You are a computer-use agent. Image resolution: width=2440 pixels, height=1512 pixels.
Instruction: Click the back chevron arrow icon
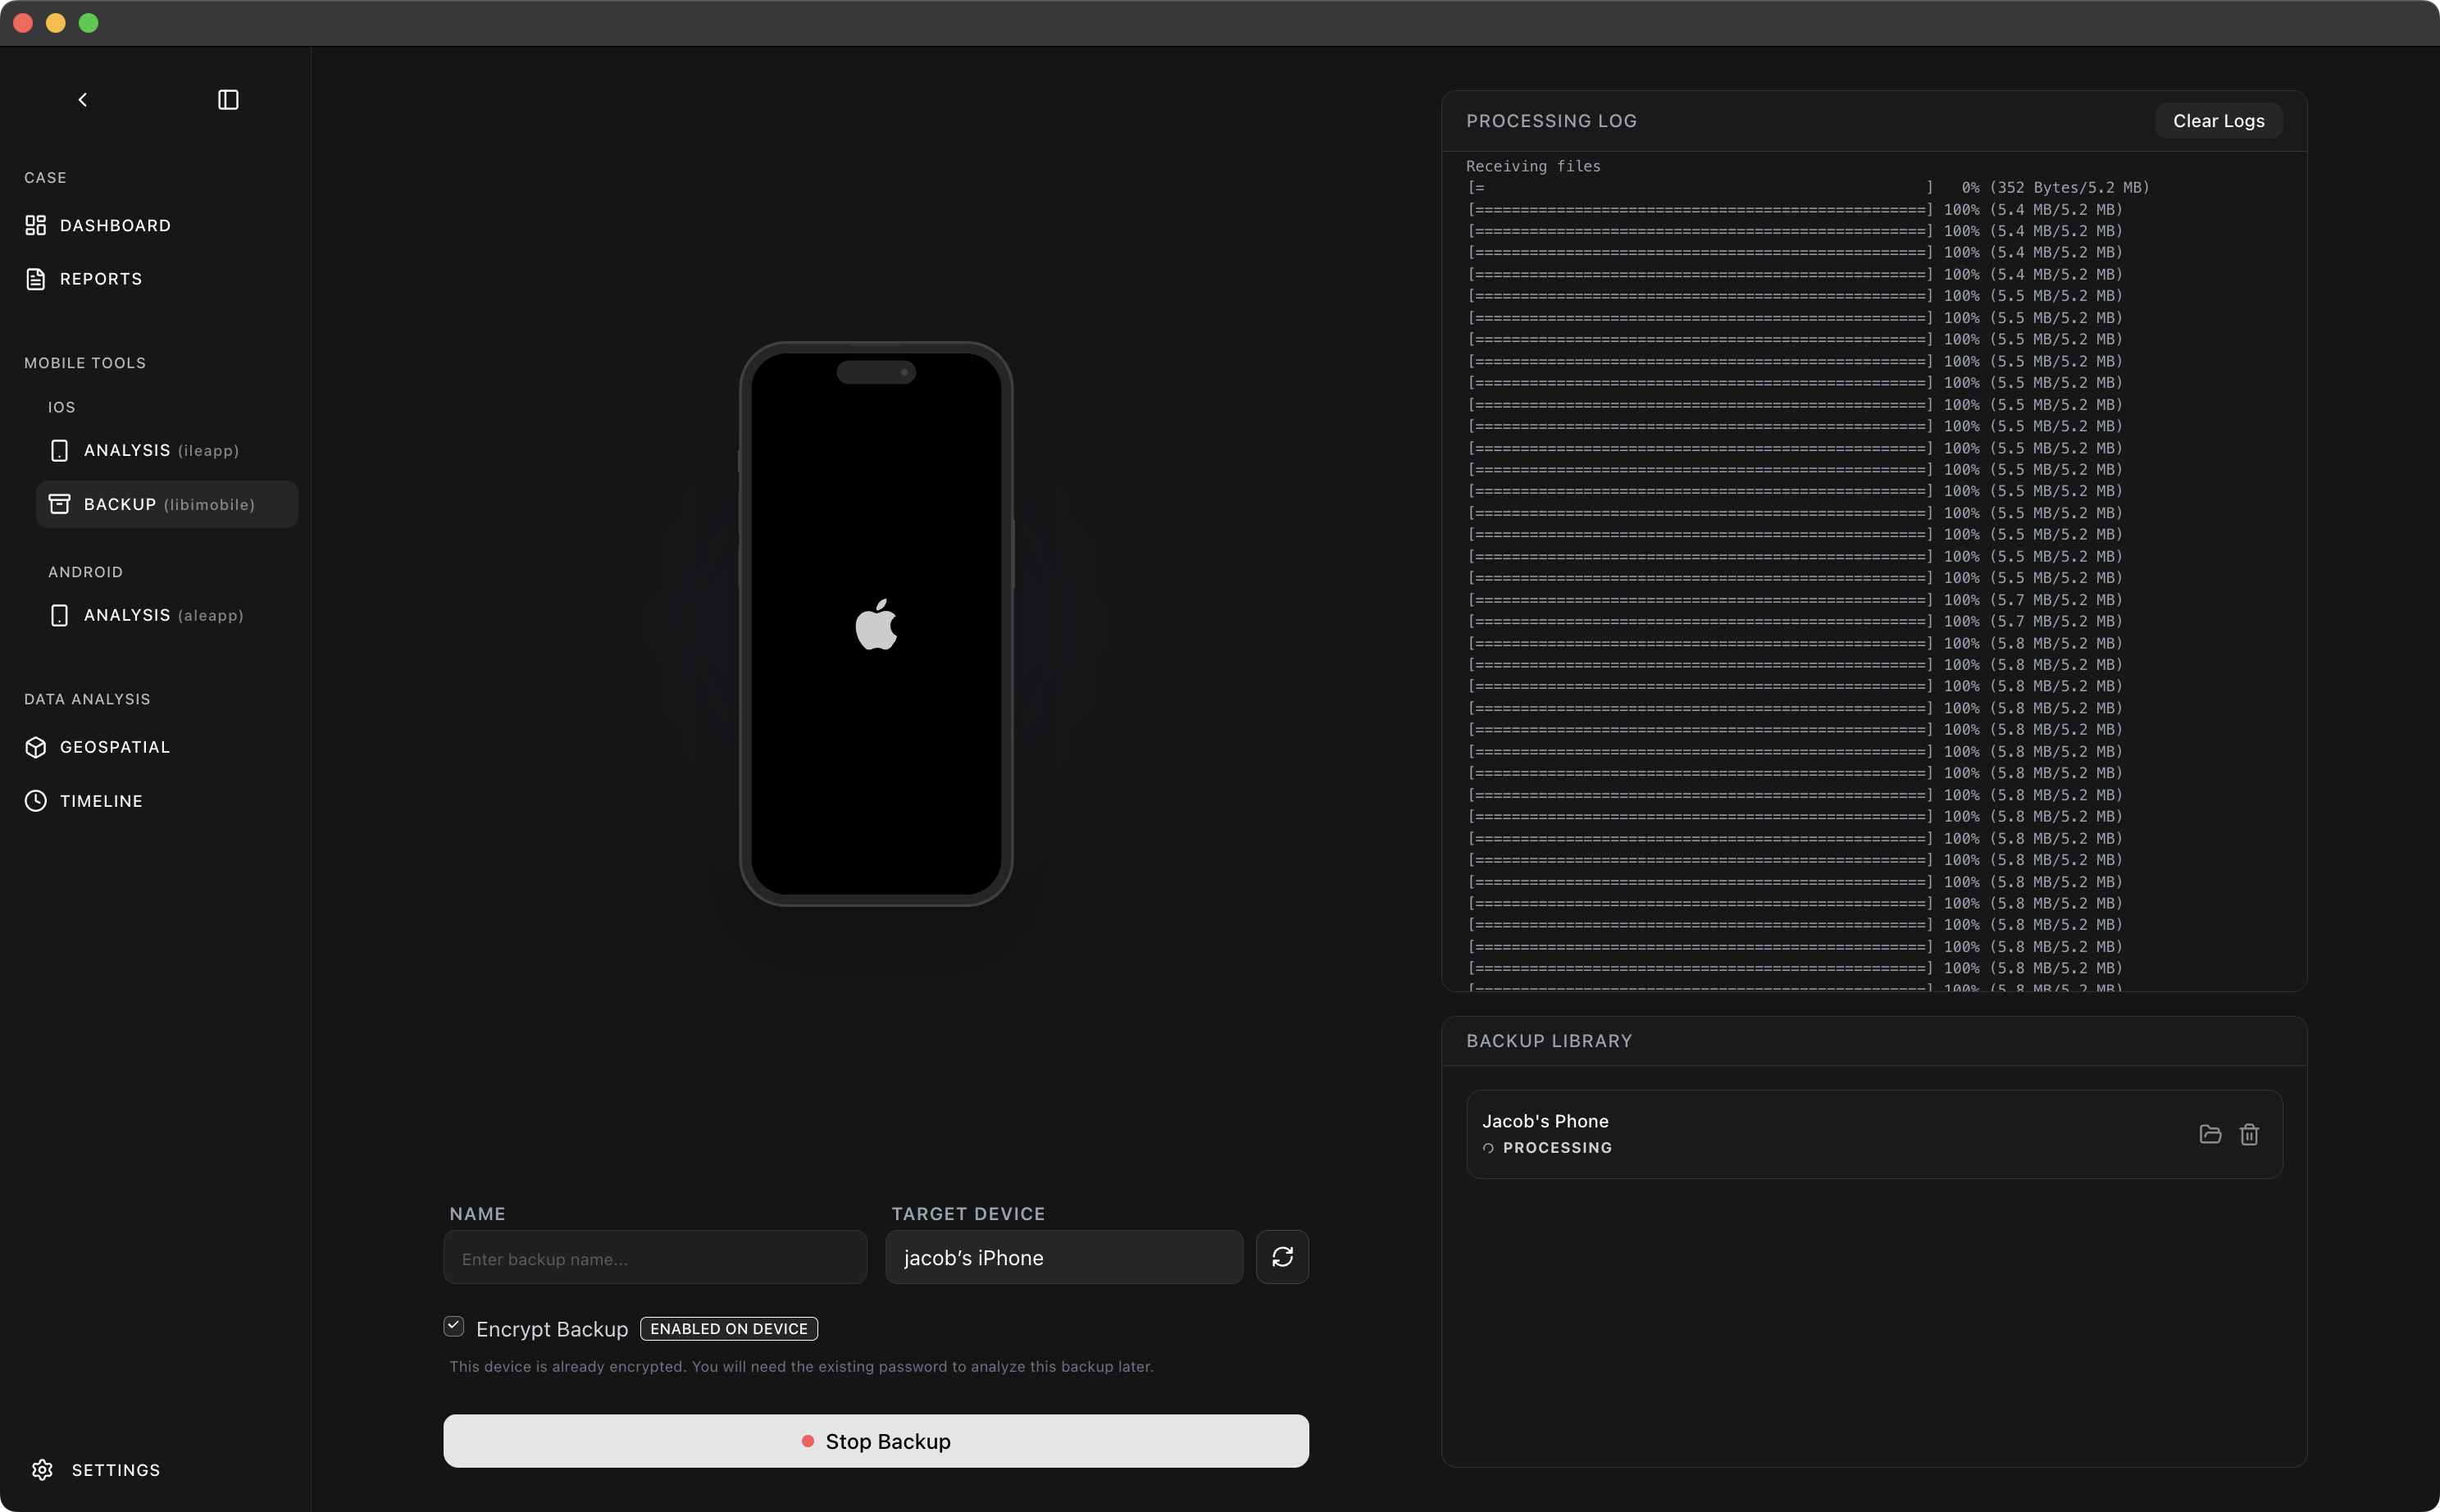tap(83, 100)
